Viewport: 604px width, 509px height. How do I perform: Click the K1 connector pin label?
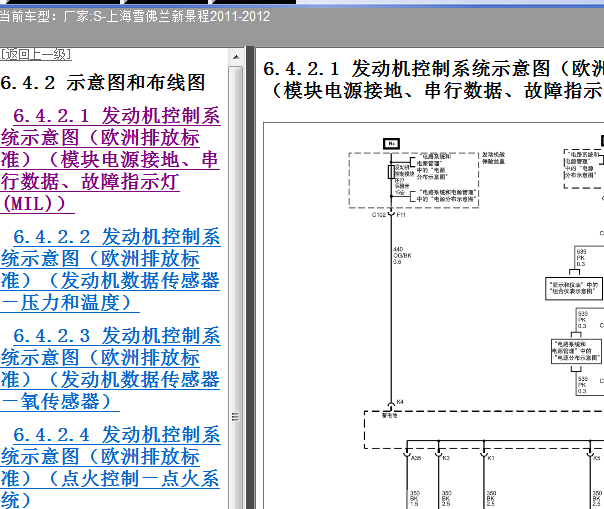491,458
